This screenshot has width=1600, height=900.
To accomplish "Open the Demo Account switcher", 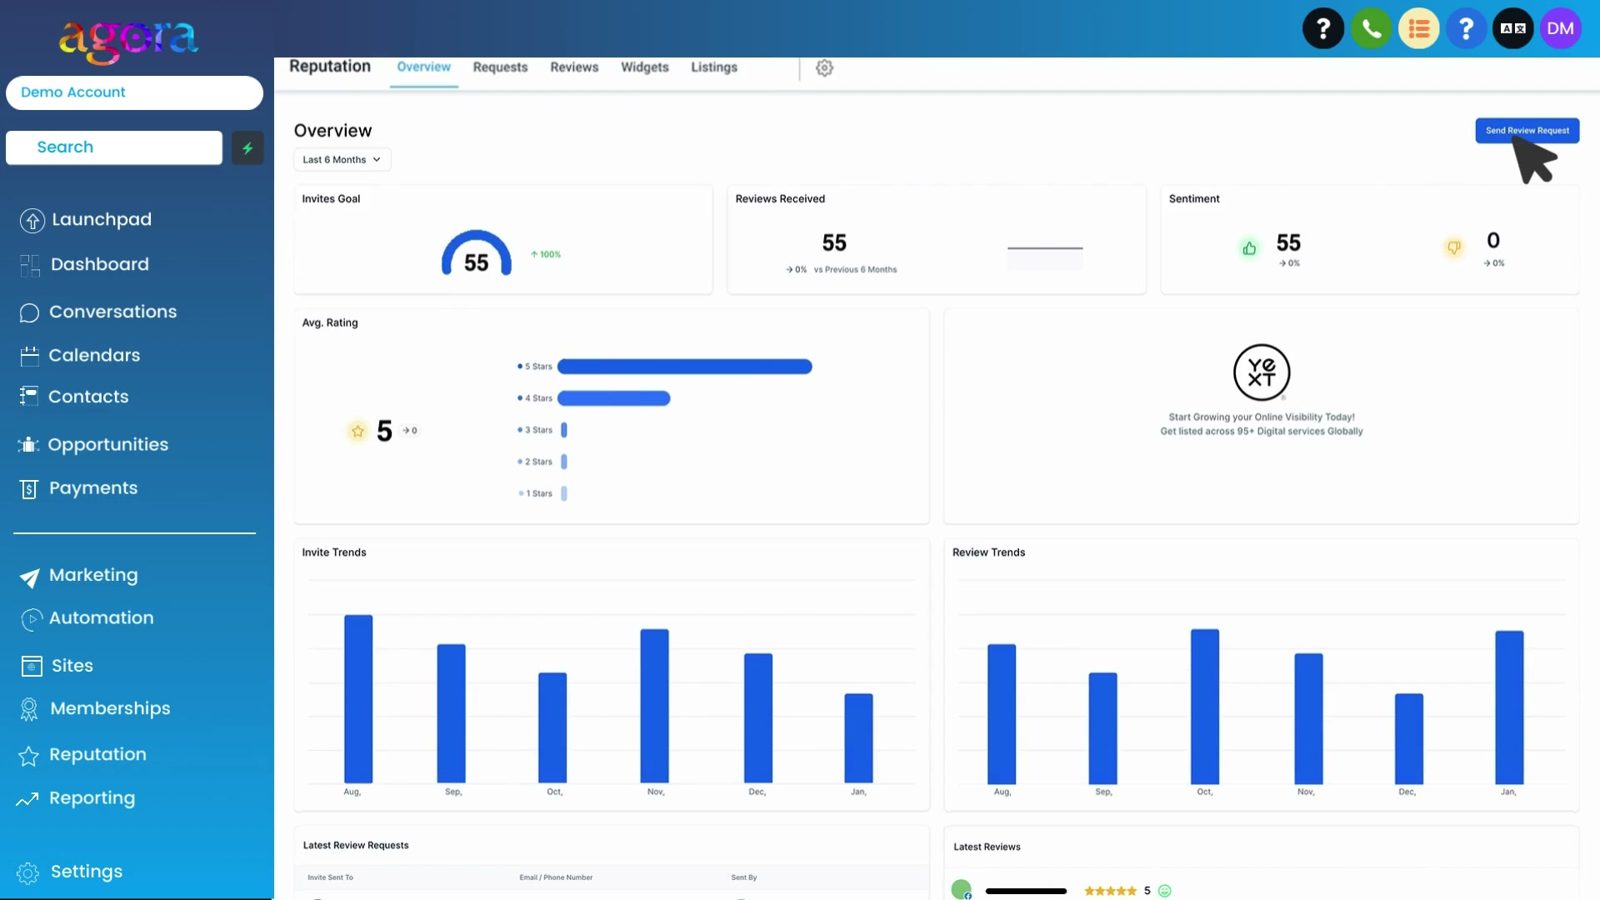I will click(x=134, y=93).
